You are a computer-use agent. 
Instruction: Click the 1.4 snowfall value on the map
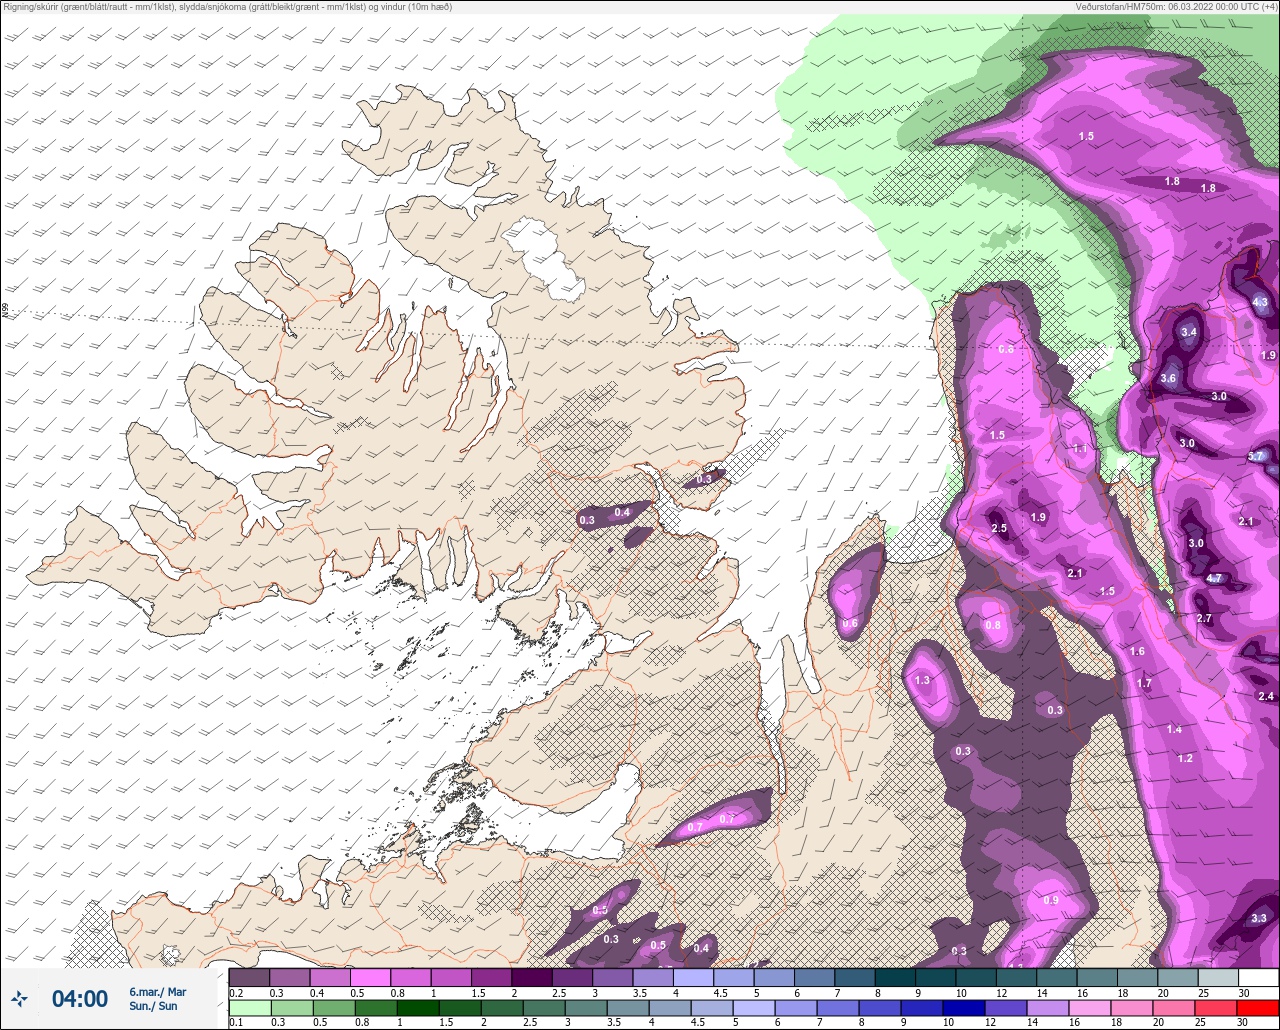tap(1174, 729)
